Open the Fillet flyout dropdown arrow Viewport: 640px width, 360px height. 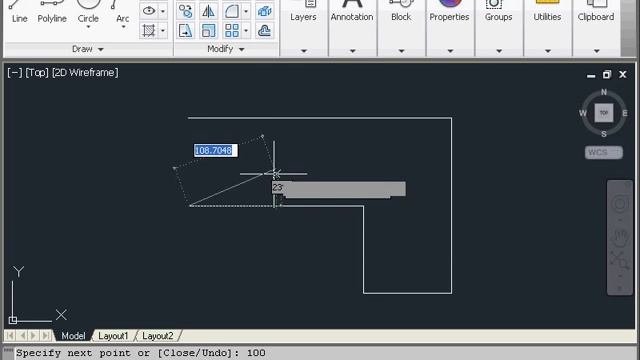(x=246, y=11)
